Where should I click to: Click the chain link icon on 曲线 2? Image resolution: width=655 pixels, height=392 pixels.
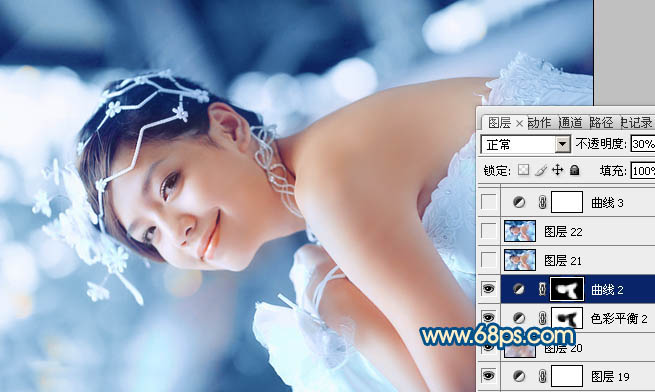tap(542, 289)
